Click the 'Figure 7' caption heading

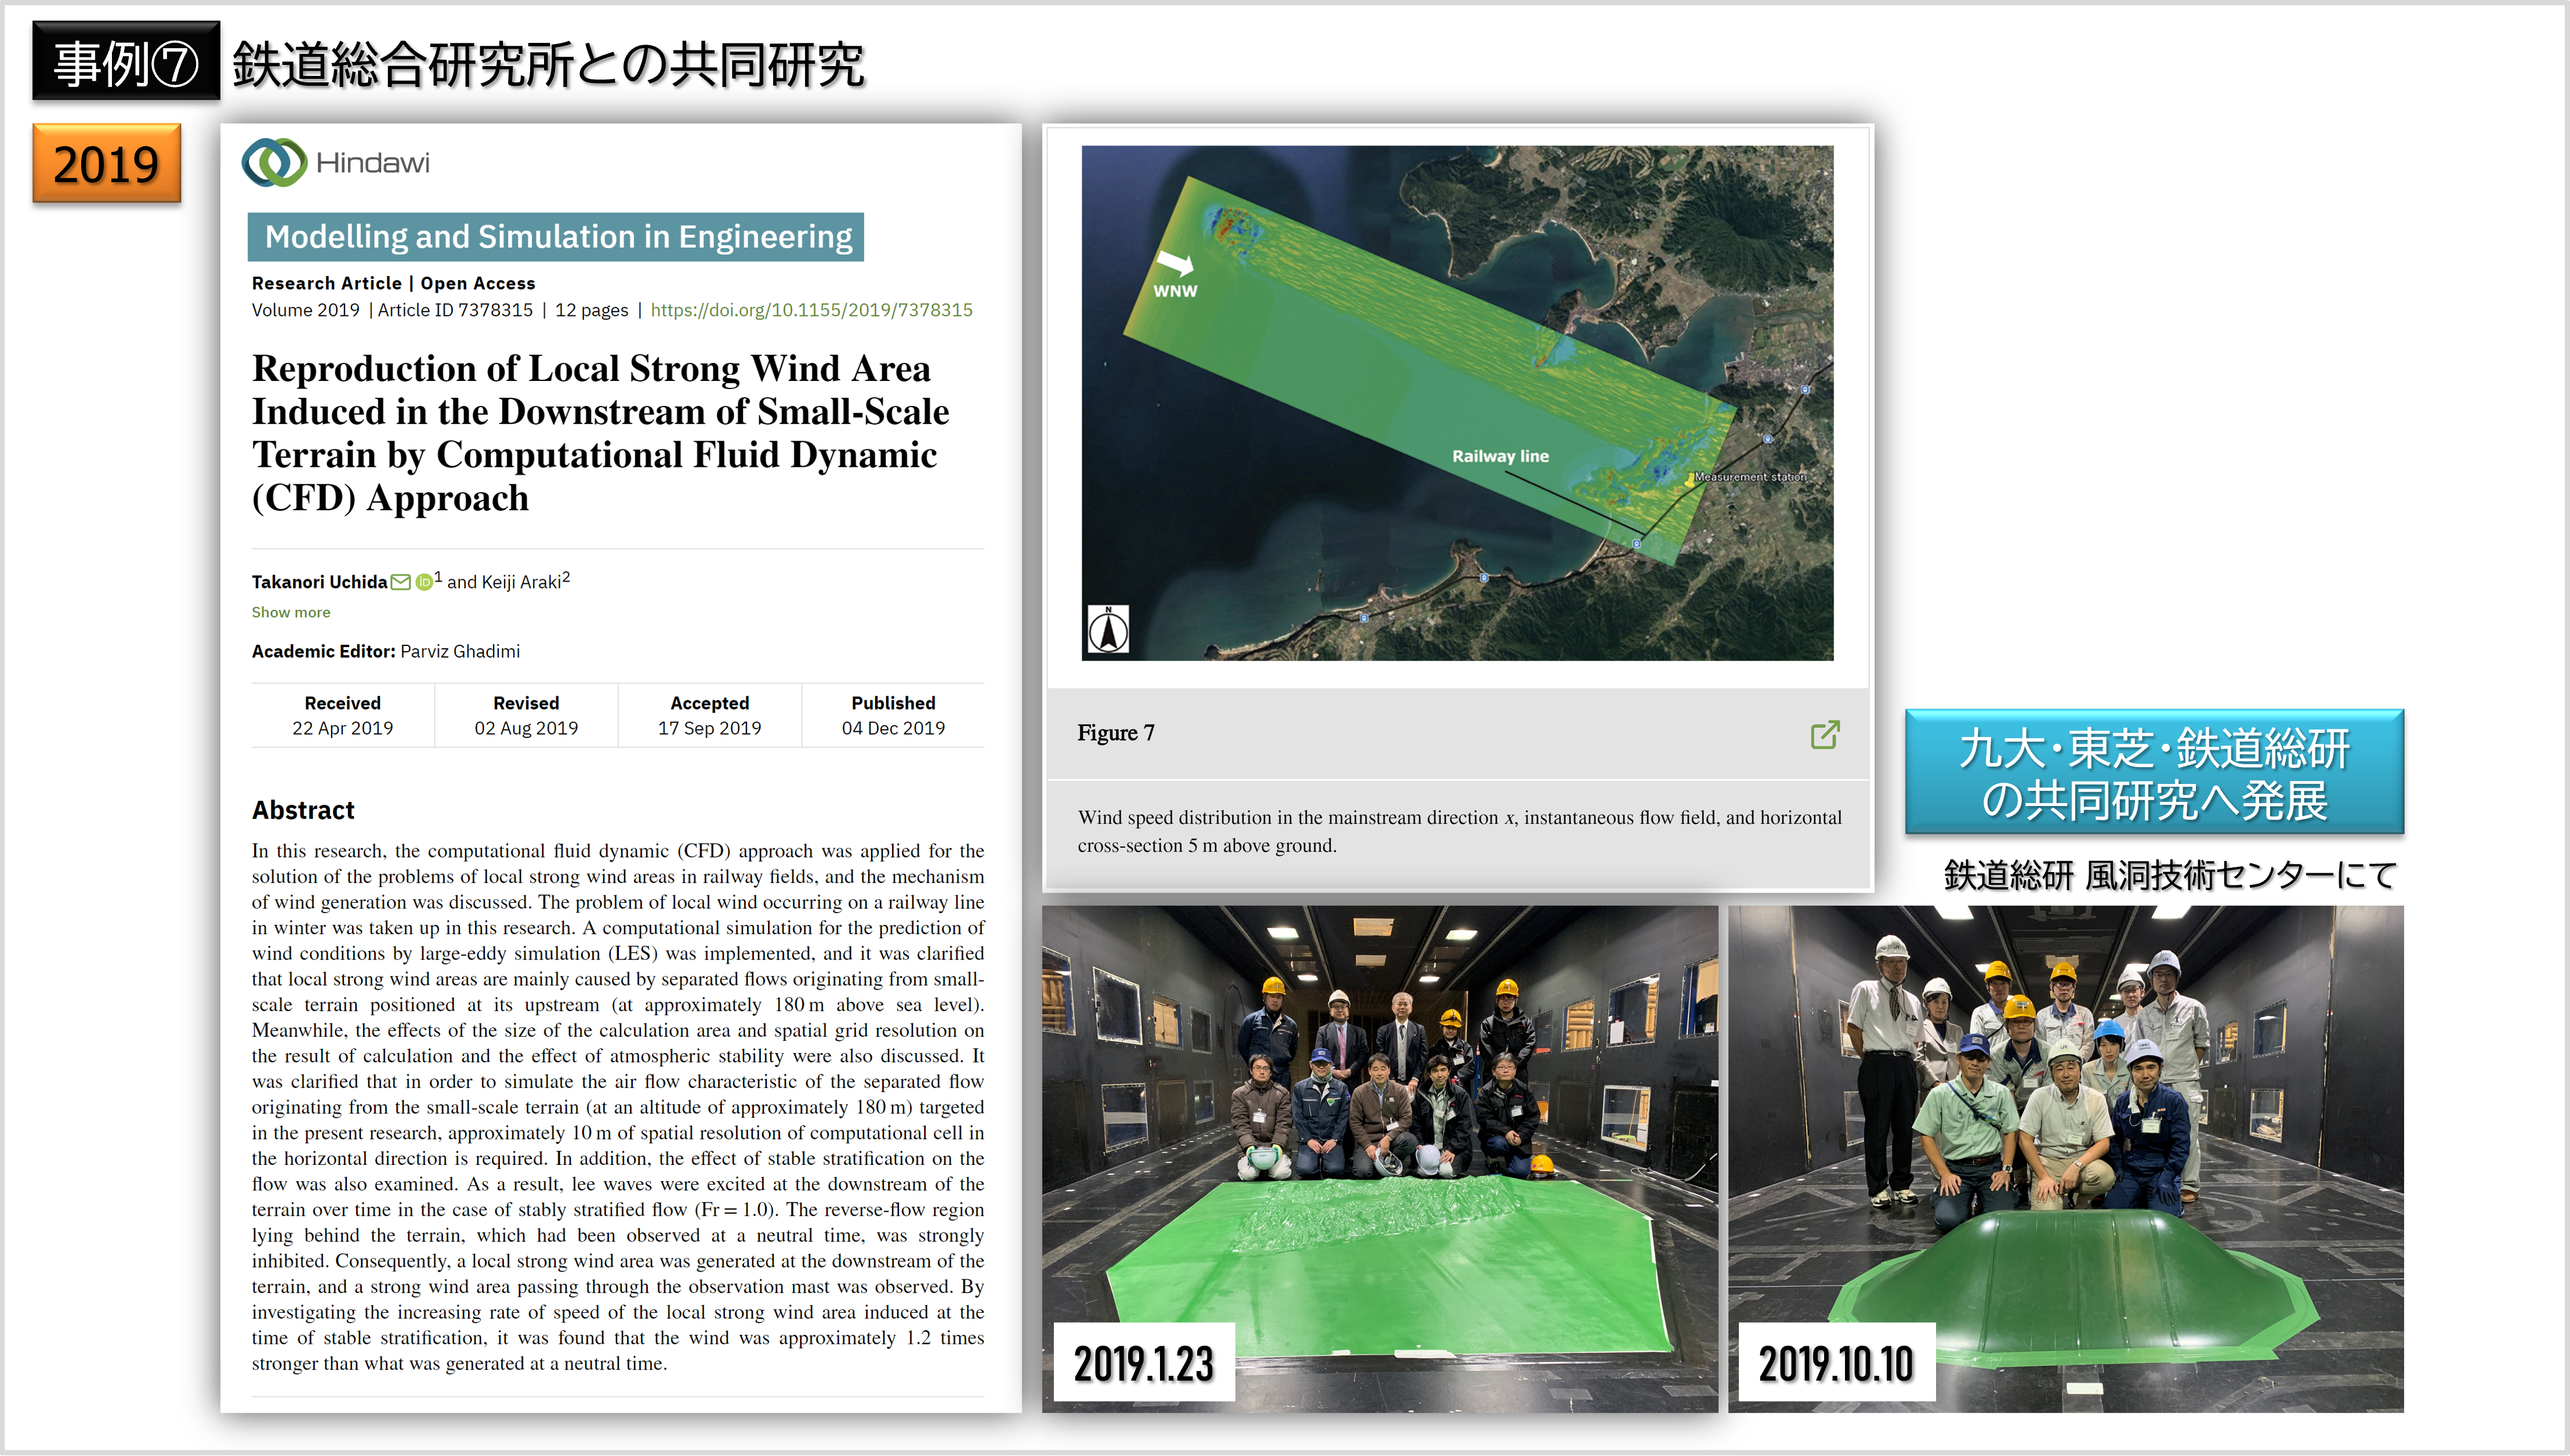click(x=1116, y=733)
